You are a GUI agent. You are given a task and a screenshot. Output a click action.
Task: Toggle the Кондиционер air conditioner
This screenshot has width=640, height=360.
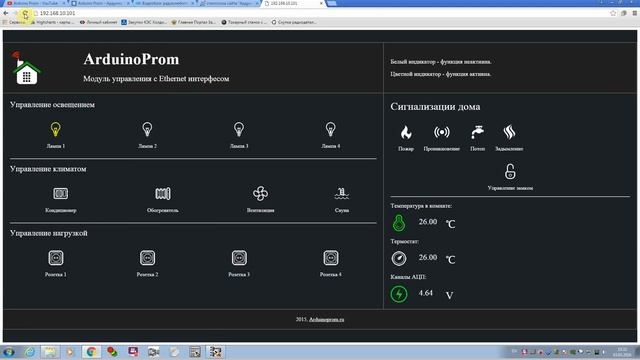60,193
